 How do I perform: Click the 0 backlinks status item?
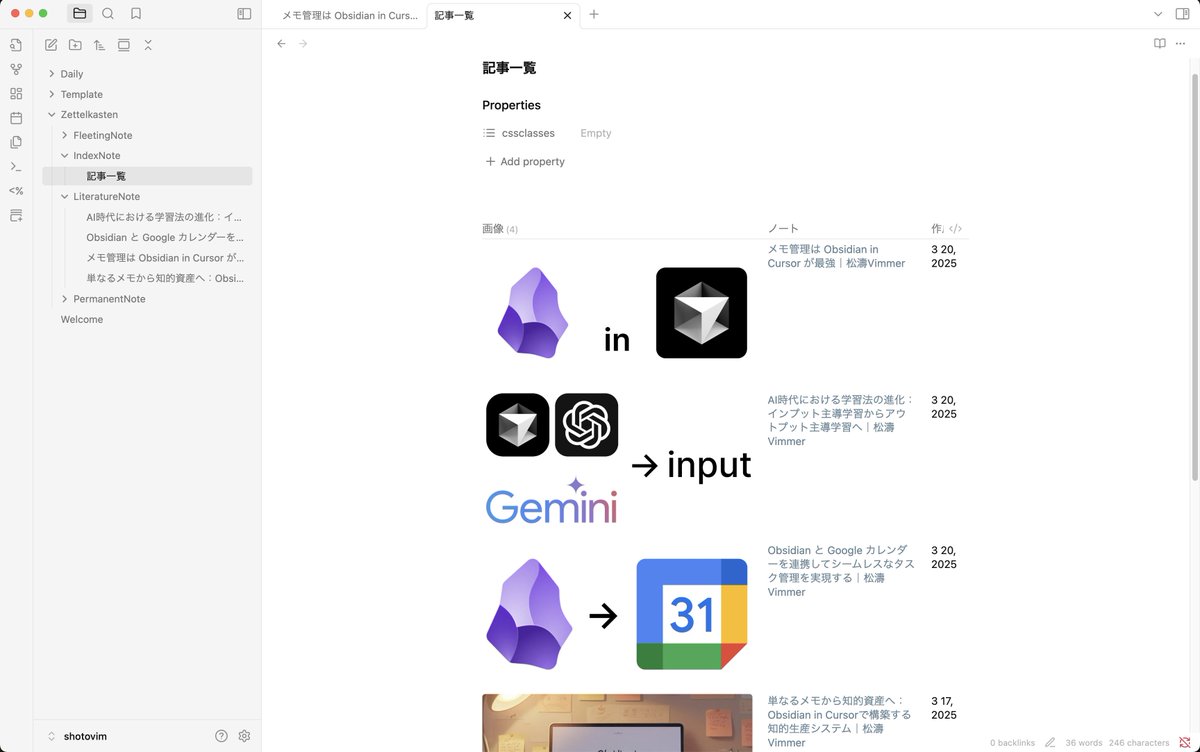[x=1012, y=743]
